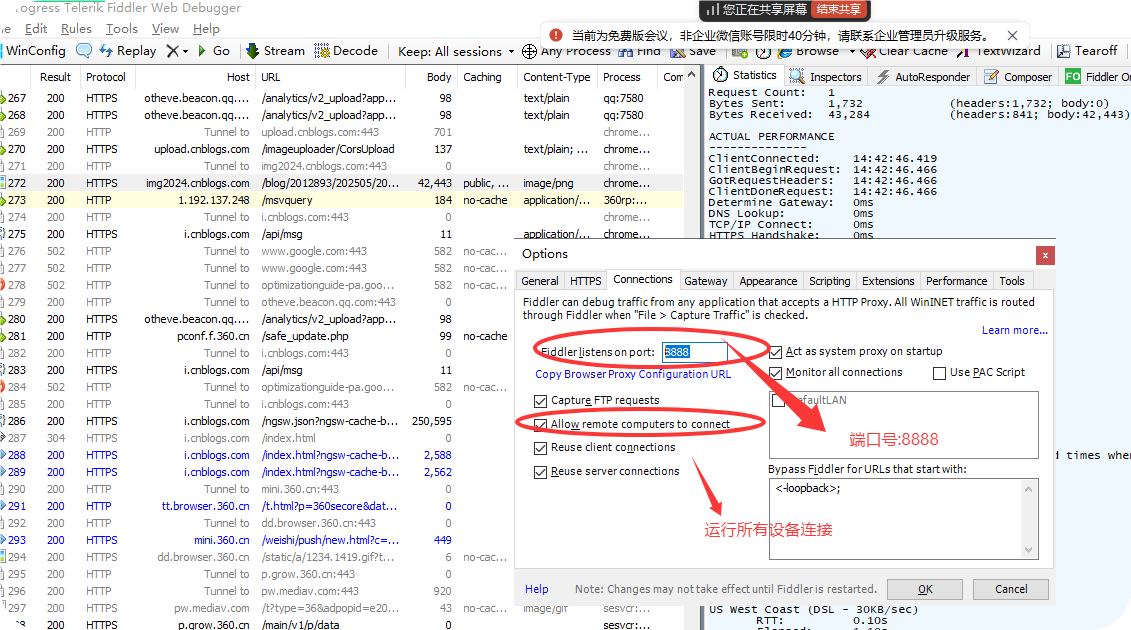This screenshot has height=630, width=1131.
Task: Enable Use PAC Script checkbox
Action: coord(939,373)
